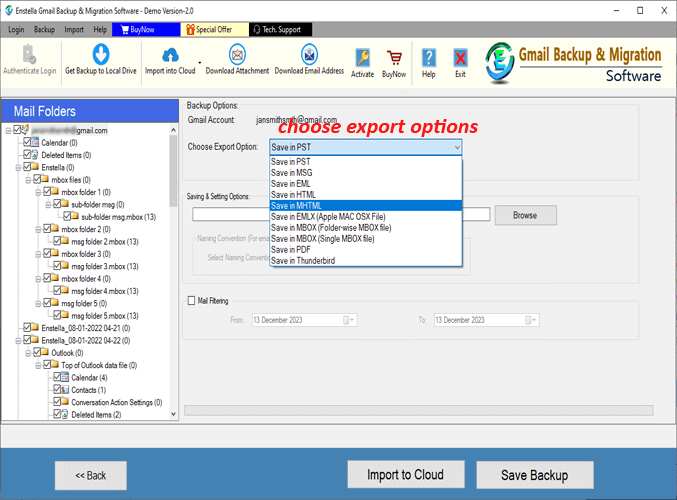
Task: Click the Browse button
Action: click(525, 215)
